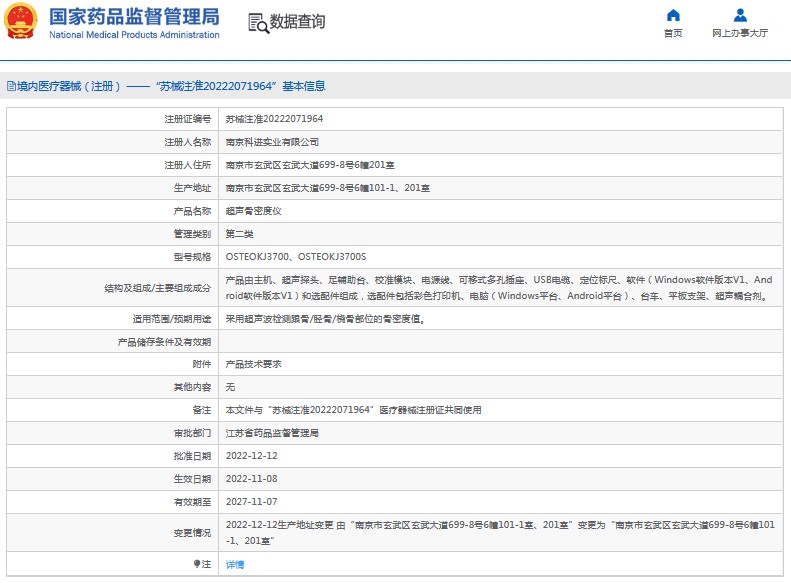Click the remark text 本文件与
791x583 pixels.
[353, 410]
